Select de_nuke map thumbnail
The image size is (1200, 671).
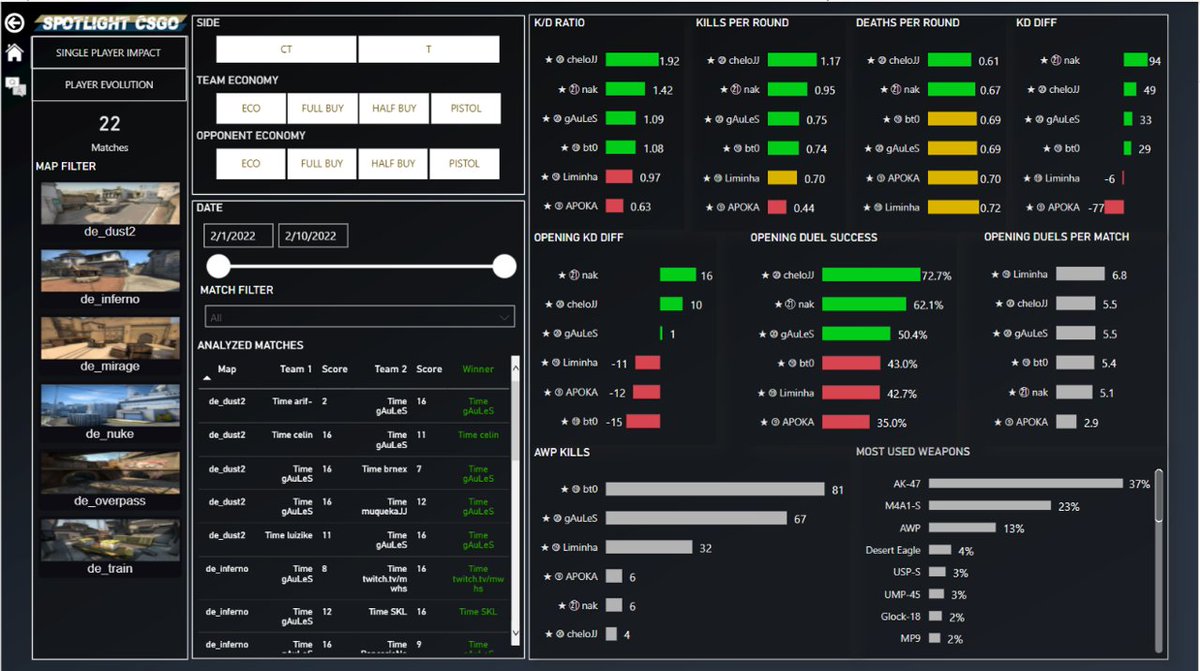(110, 405)
